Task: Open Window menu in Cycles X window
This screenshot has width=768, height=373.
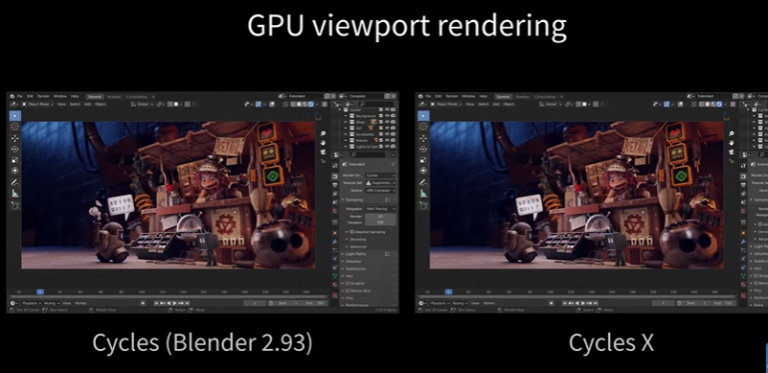Action: click(469, 96)
